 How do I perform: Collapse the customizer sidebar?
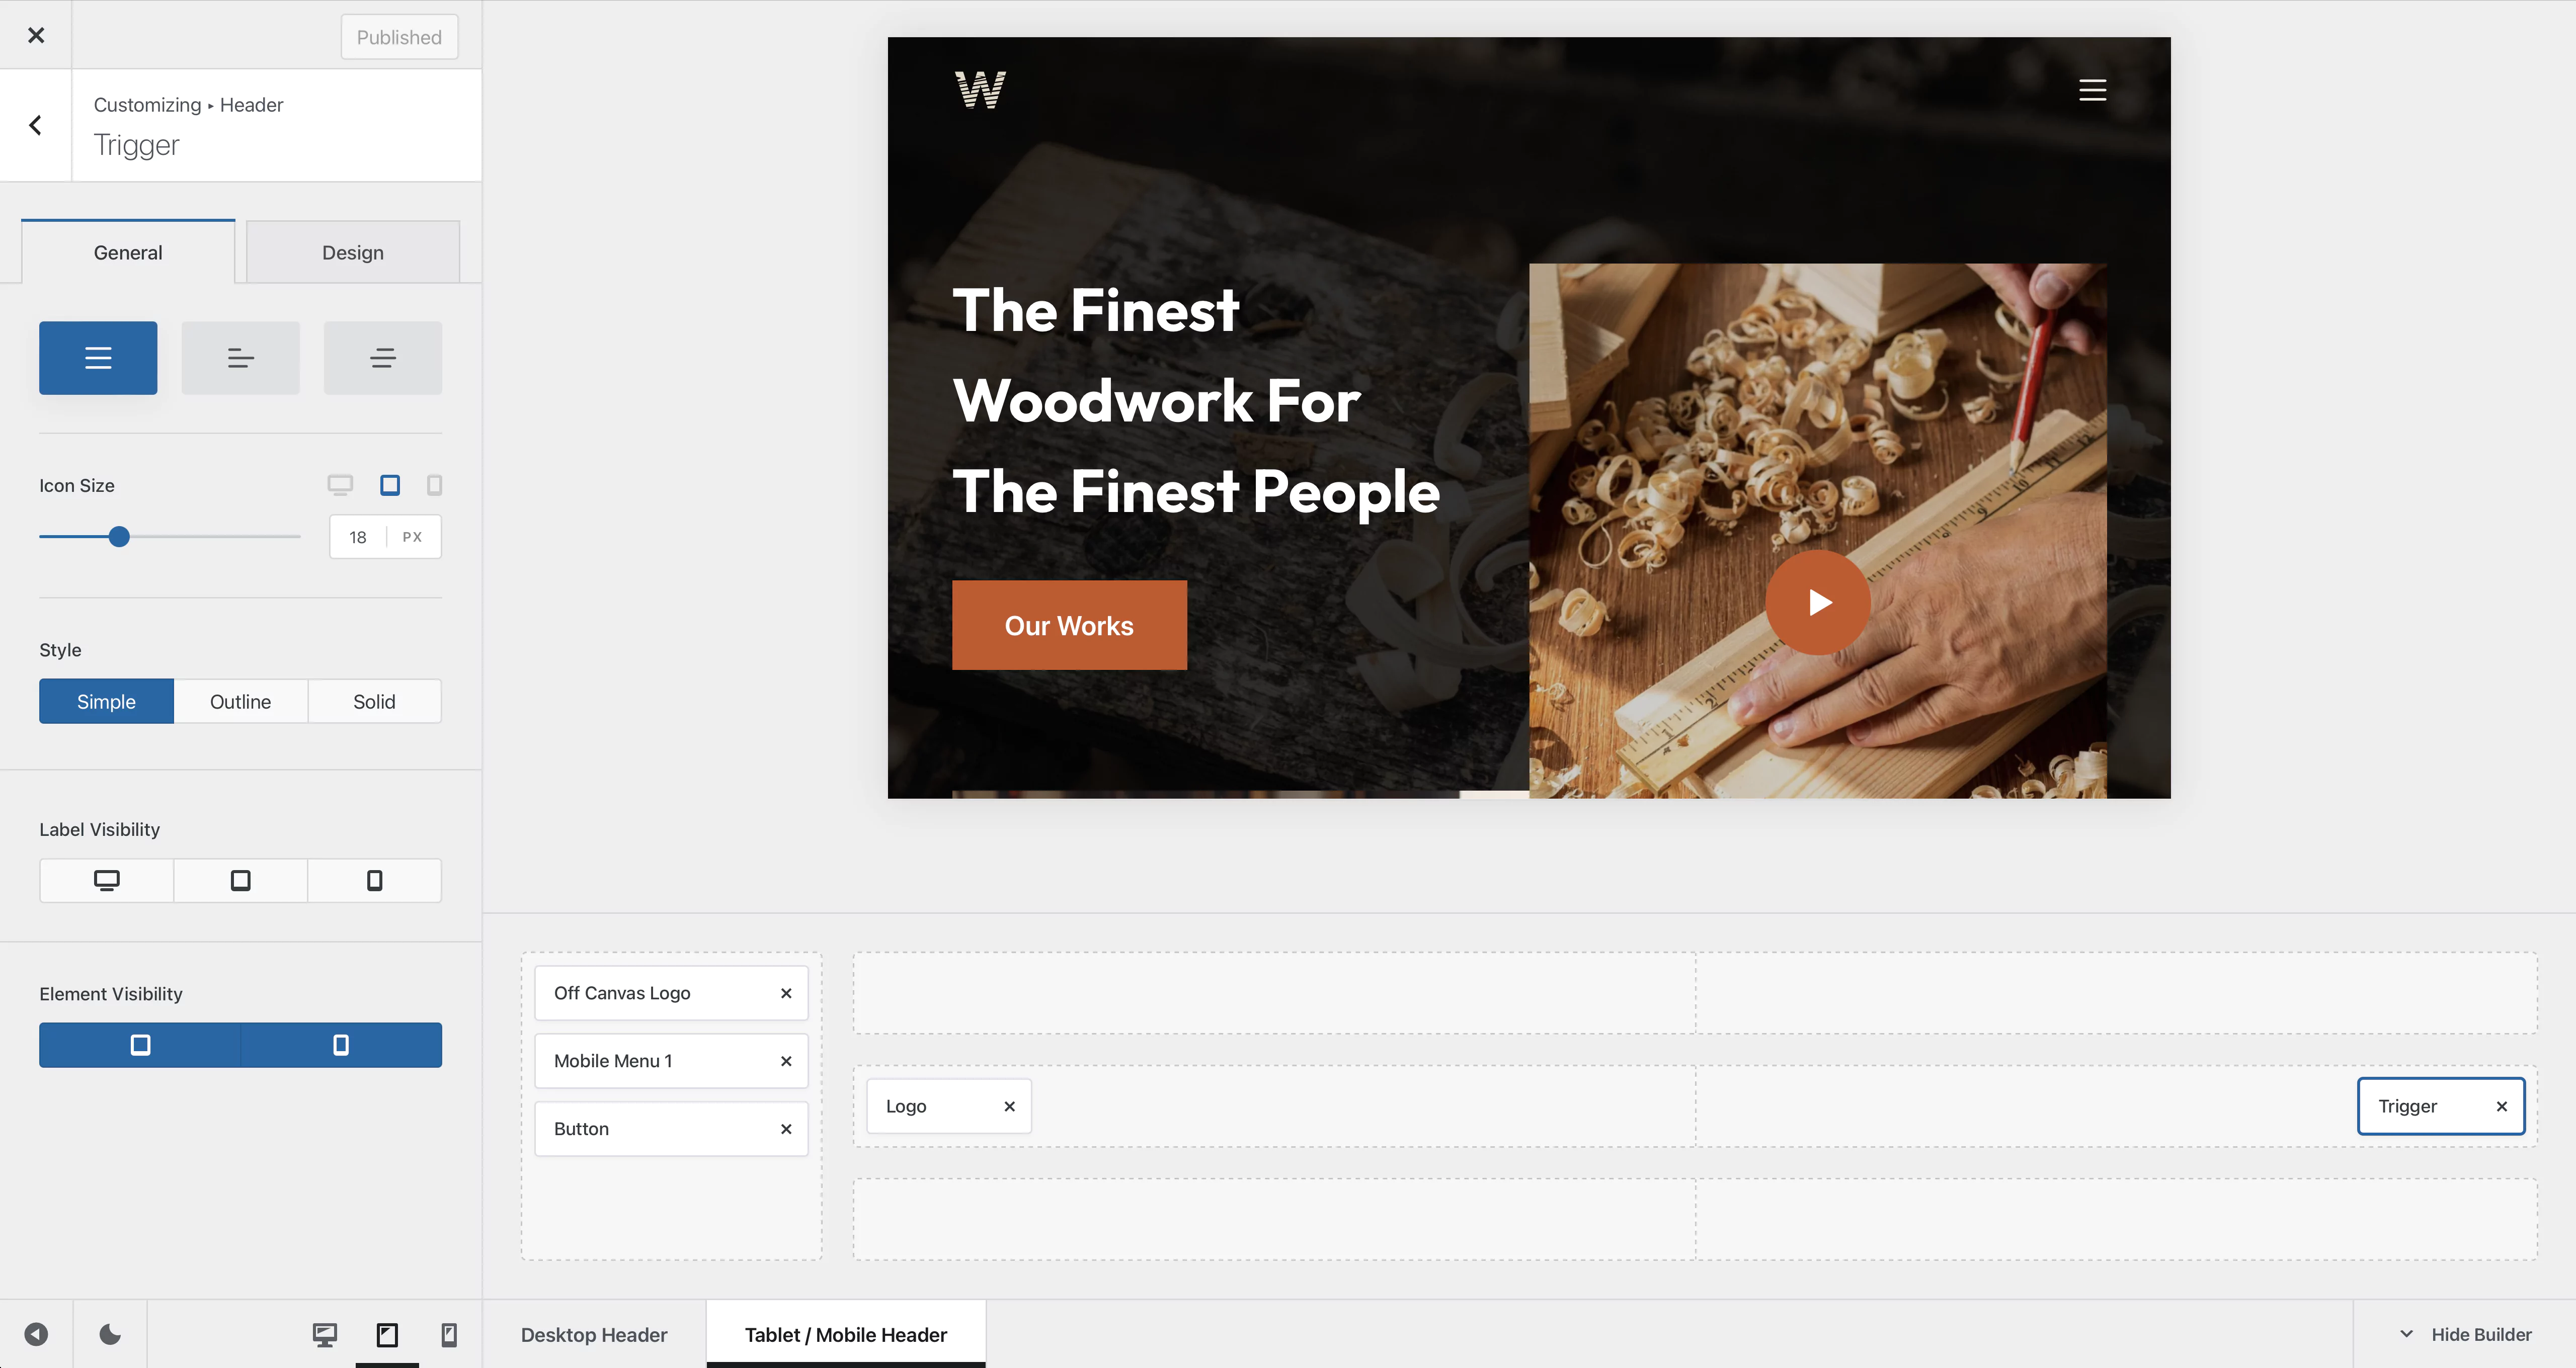tap(36, 1334)
